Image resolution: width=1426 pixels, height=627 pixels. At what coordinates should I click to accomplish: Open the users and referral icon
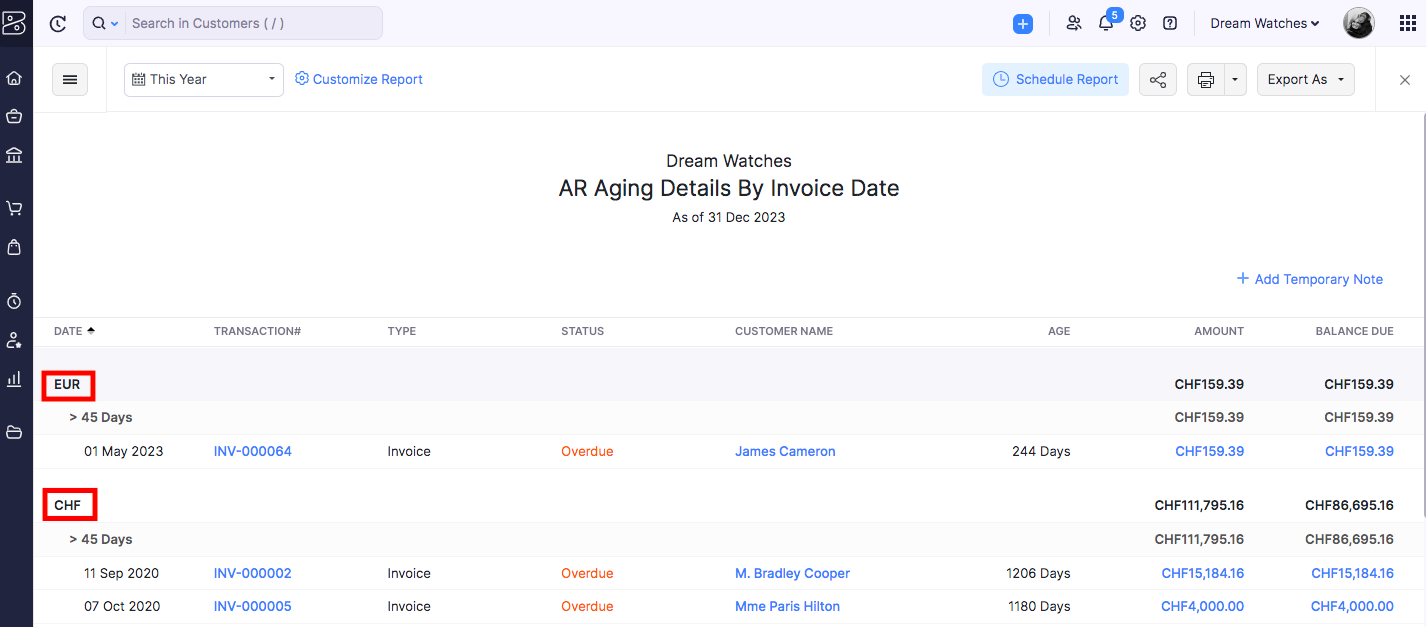pos(1074,23)
